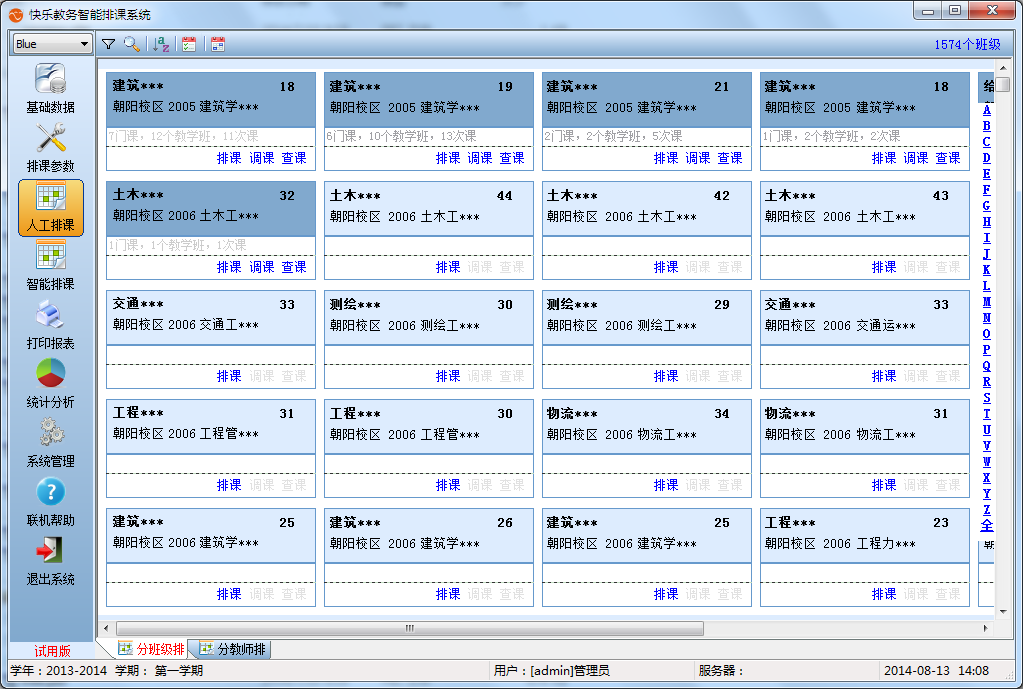Click the horizontal scrollbar thumb
Viewport: 1023px width, 689px height.
pos(410,629)
